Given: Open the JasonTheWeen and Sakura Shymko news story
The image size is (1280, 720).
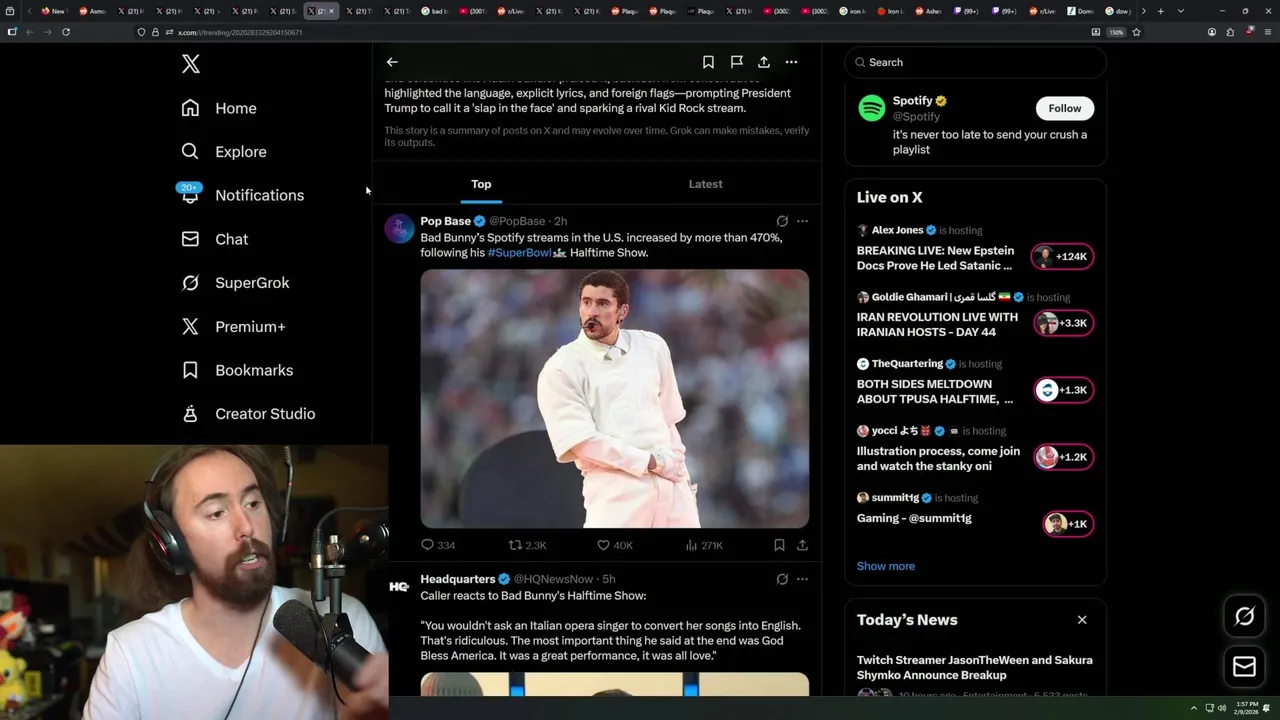Looking at the screenshot, I should point(974,667).
